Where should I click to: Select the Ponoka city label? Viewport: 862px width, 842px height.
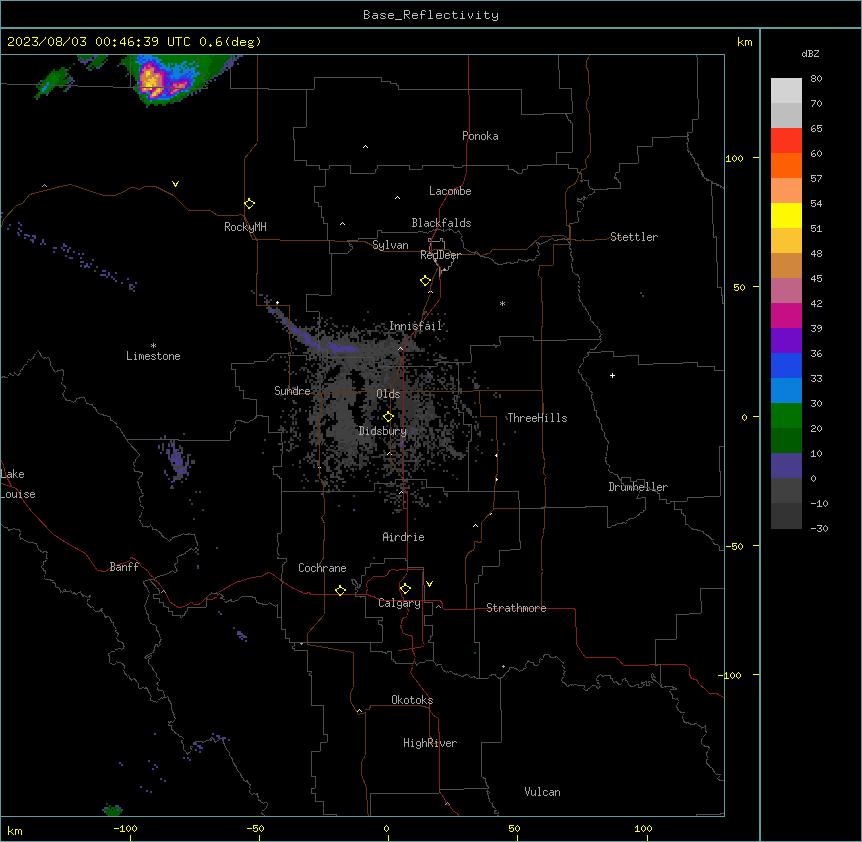[480, 136]
